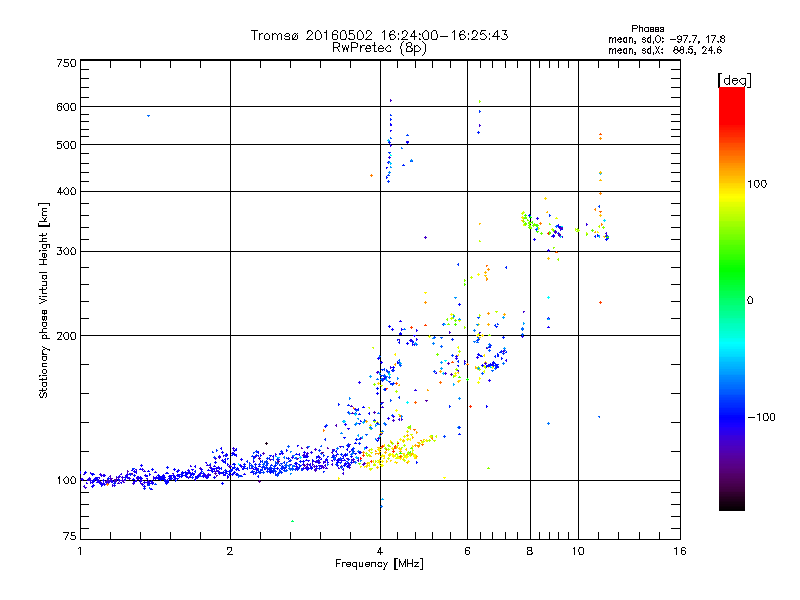Screen dimensions: 800x600
Task: Click the y-axis tick label '200'
Action: coord(66,336)
